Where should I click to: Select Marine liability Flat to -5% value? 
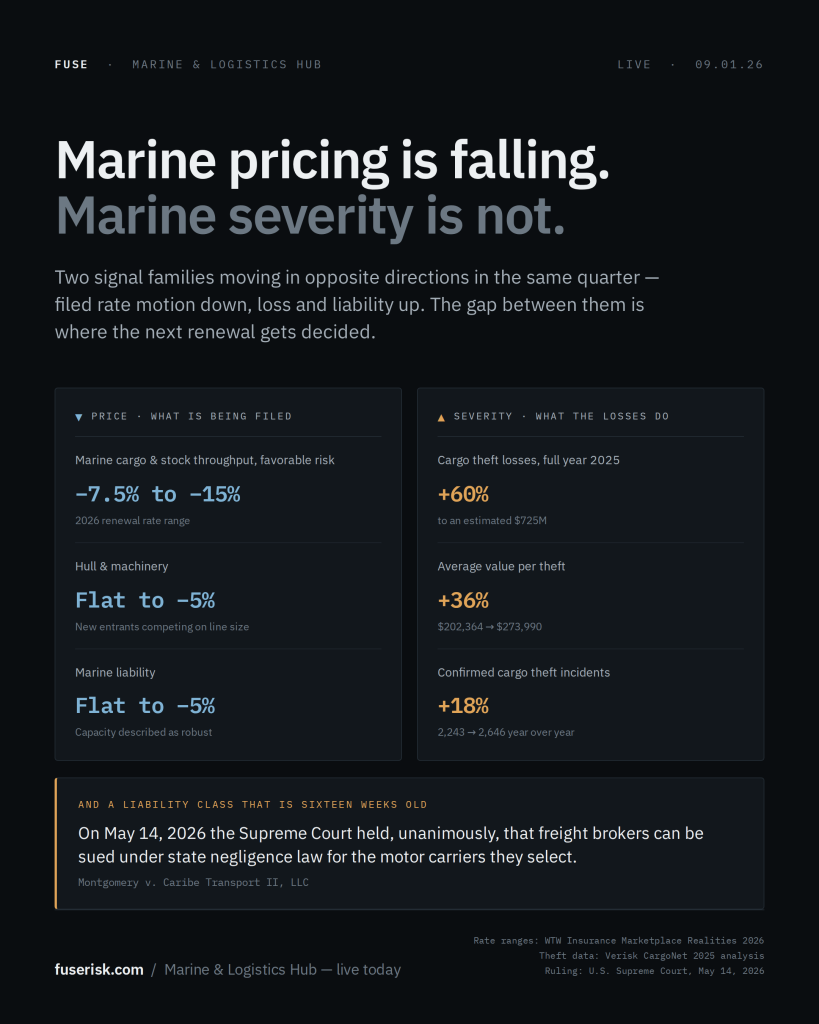coord(145,706)
